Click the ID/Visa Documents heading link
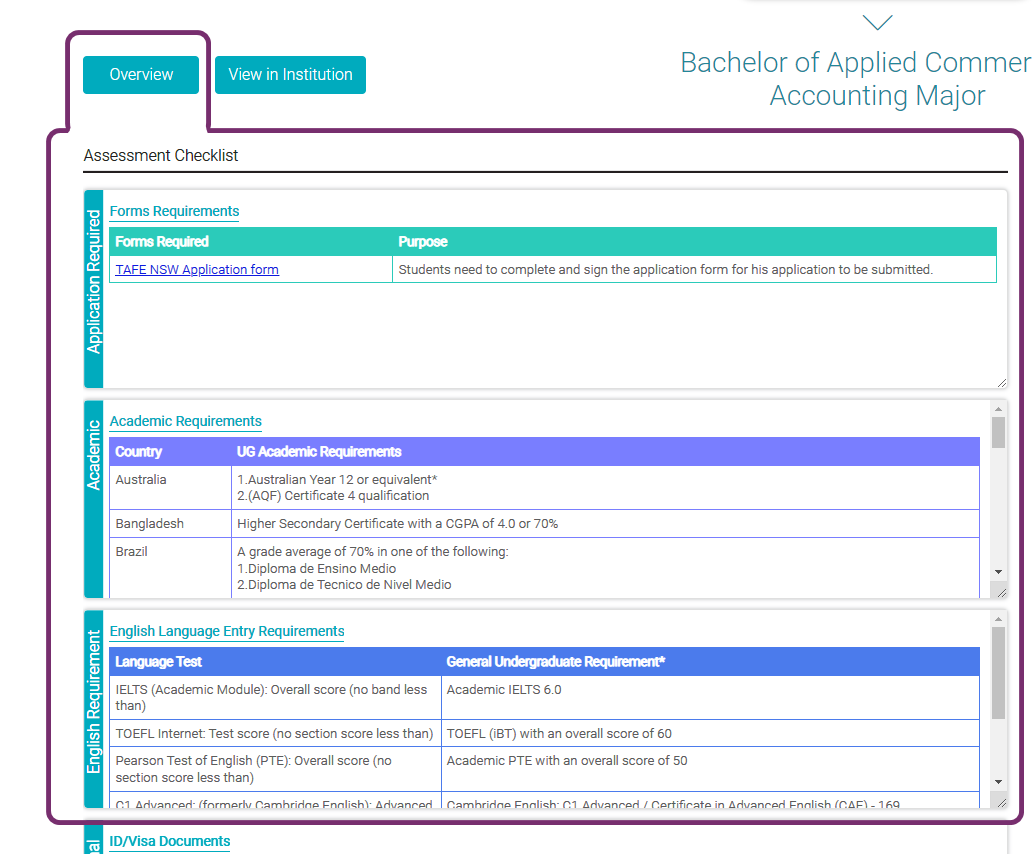Viewport: 1032px width, 854px height. pos(169,841)
